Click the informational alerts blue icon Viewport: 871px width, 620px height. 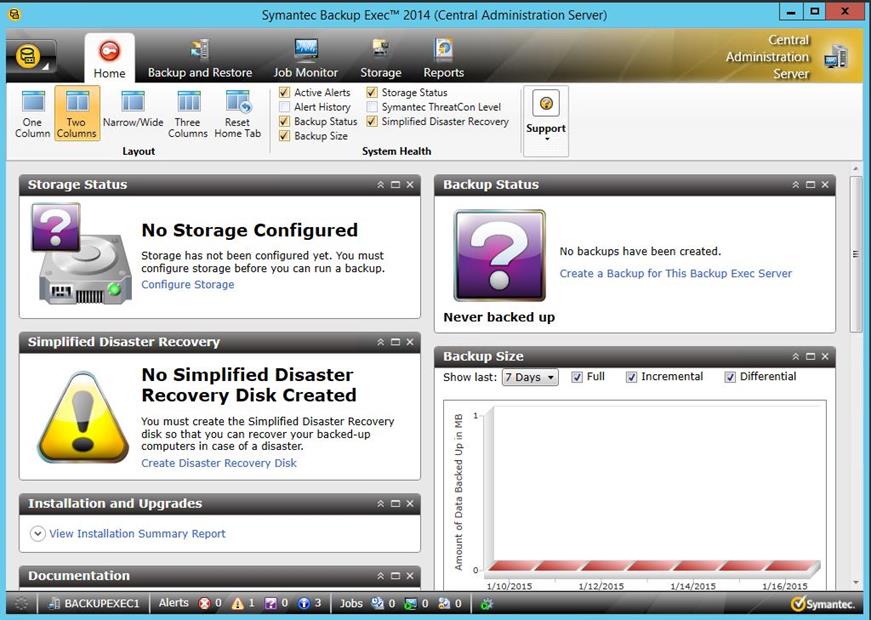pyautogui.click(x=304, y=603)
